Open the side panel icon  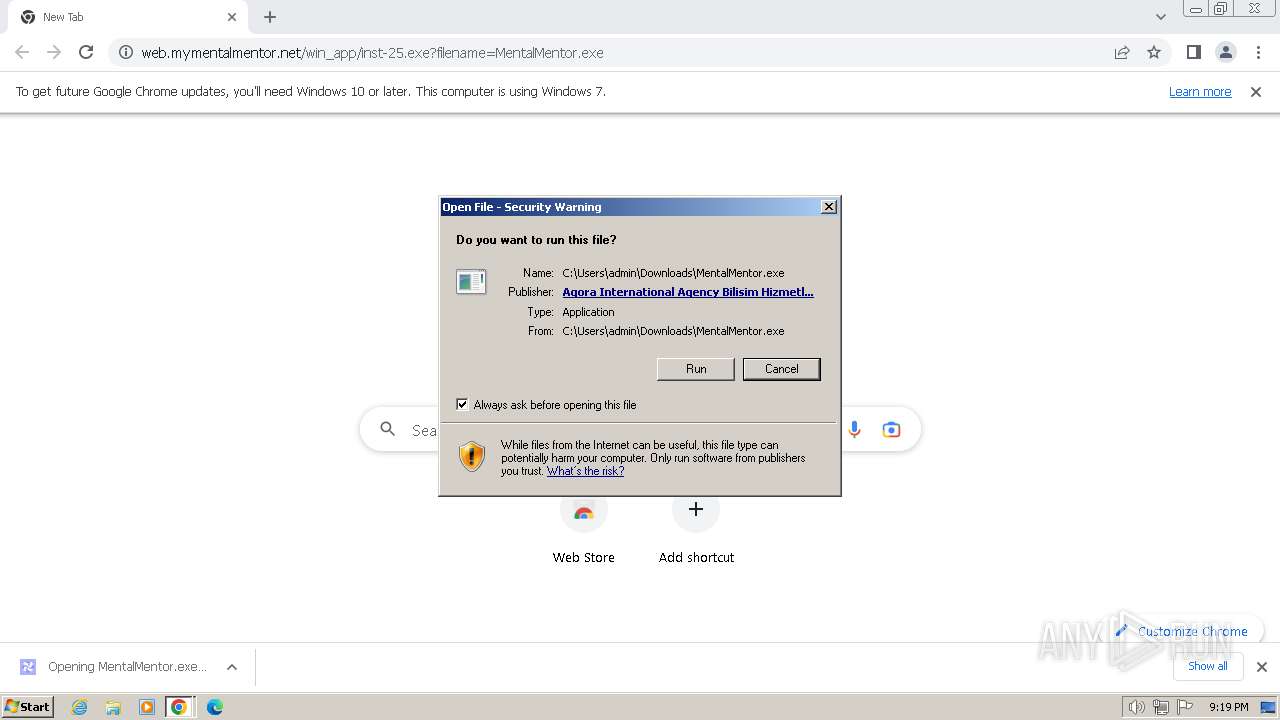pyautogui.click(x=1193, y=52)
